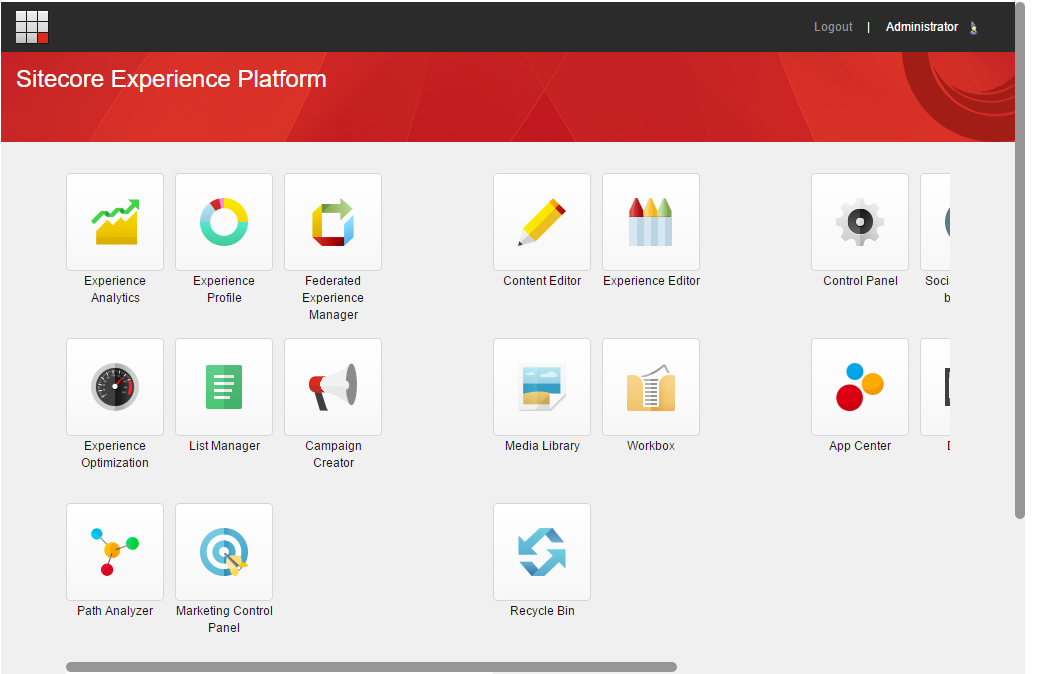Open the Experience Optimization gauge icon

(115, 387)
